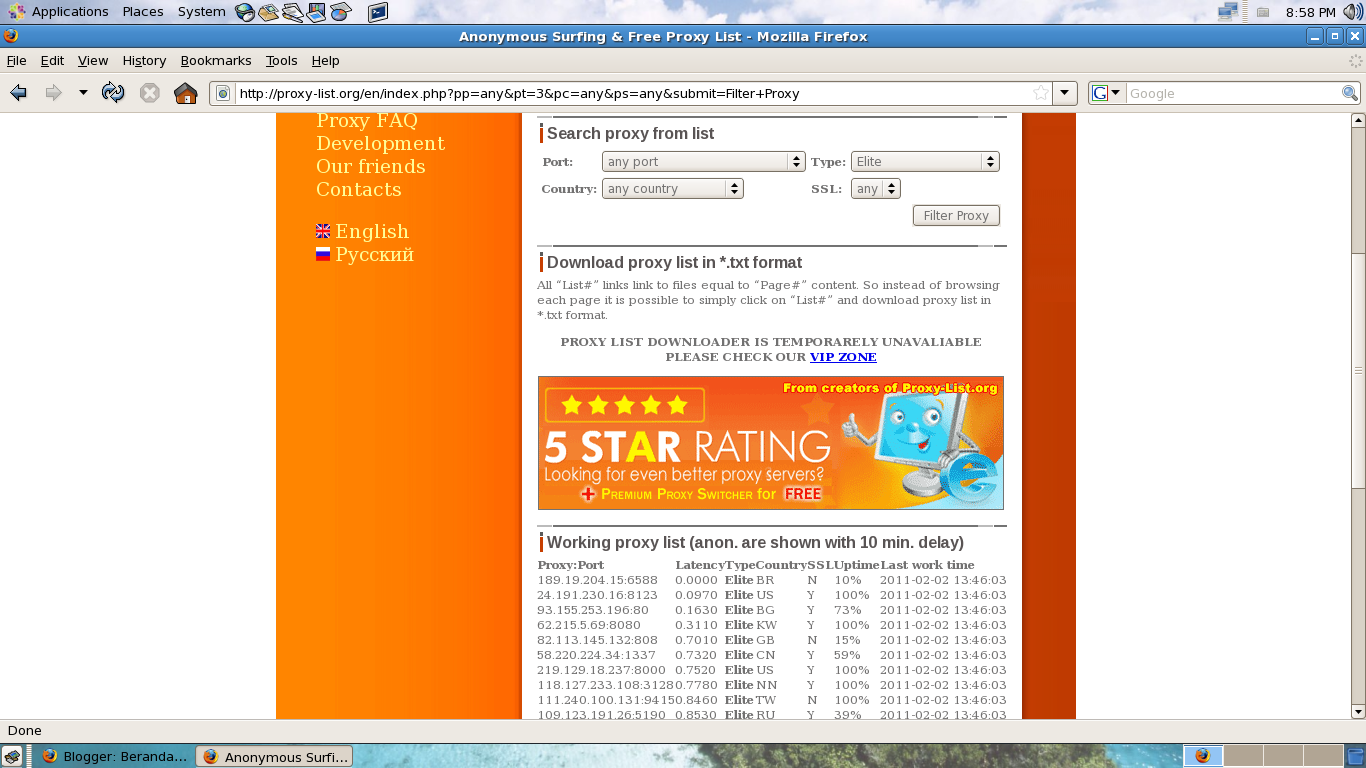Screen dimensions: 1366x768
Task: Launch the terminal from the panel
Action: 378,12
